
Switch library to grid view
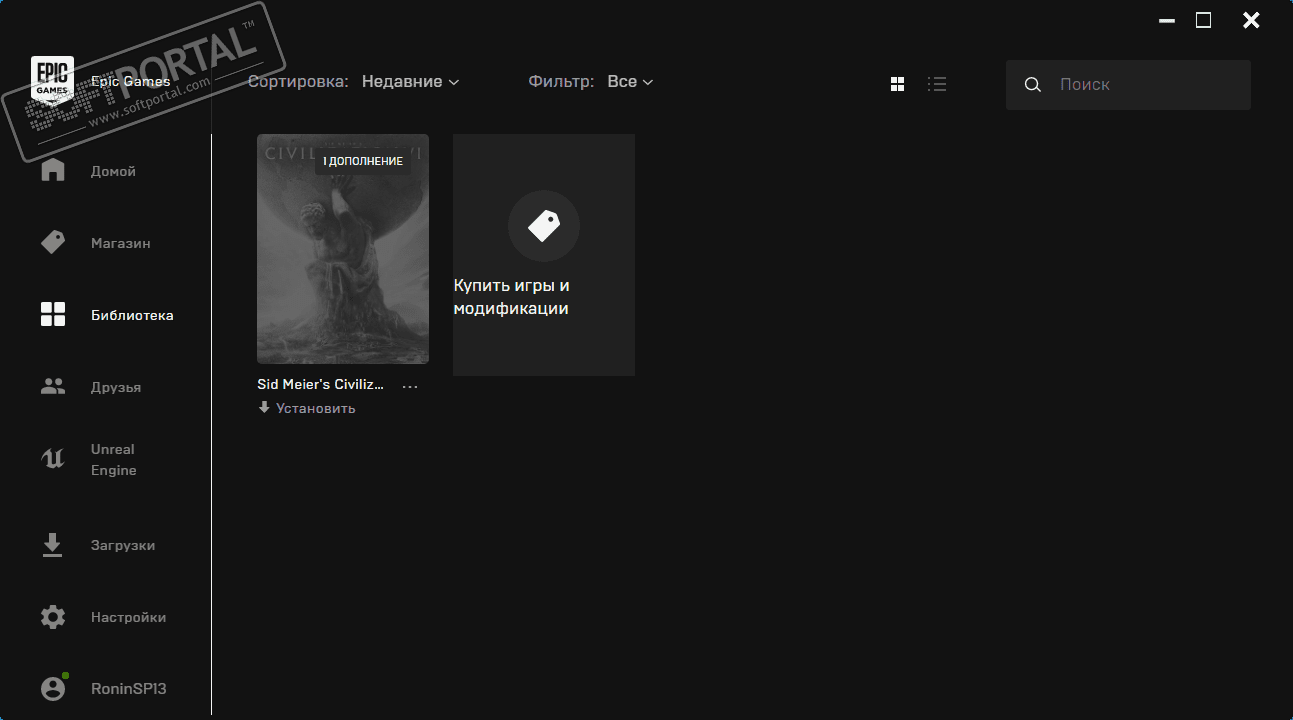tap(897, 84)
